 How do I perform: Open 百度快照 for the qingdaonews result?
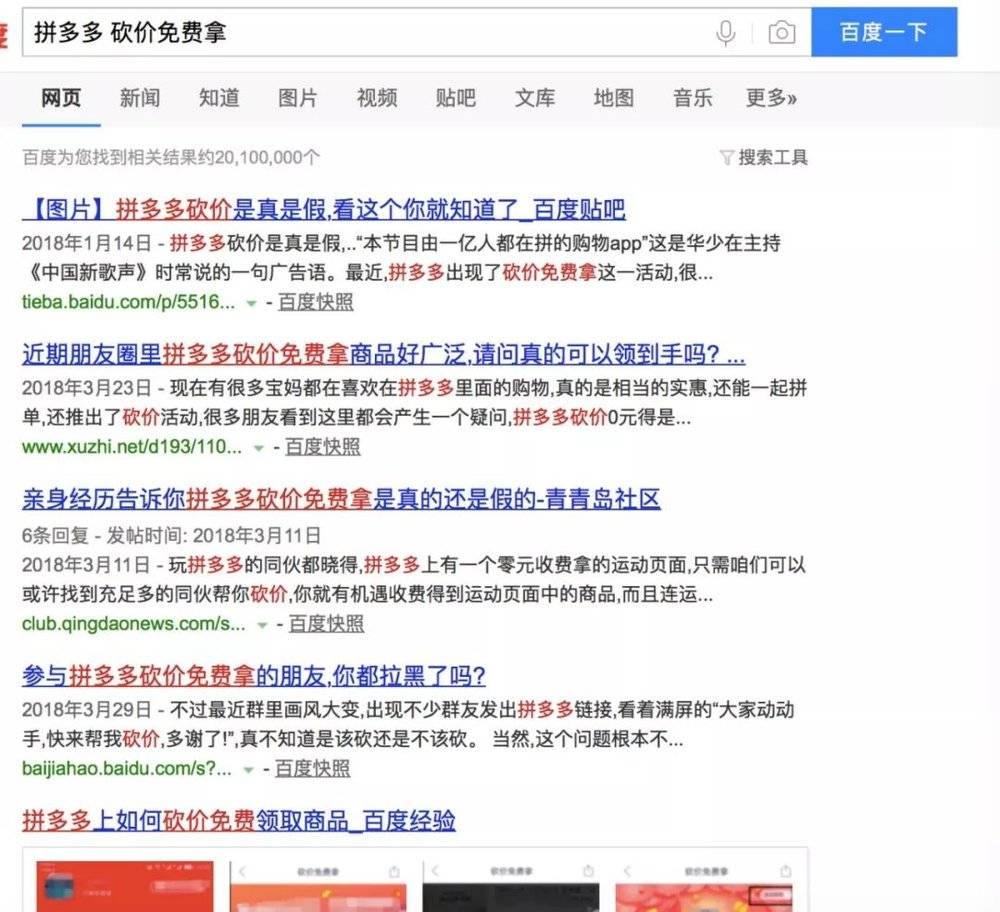click(x=327, y=624)
